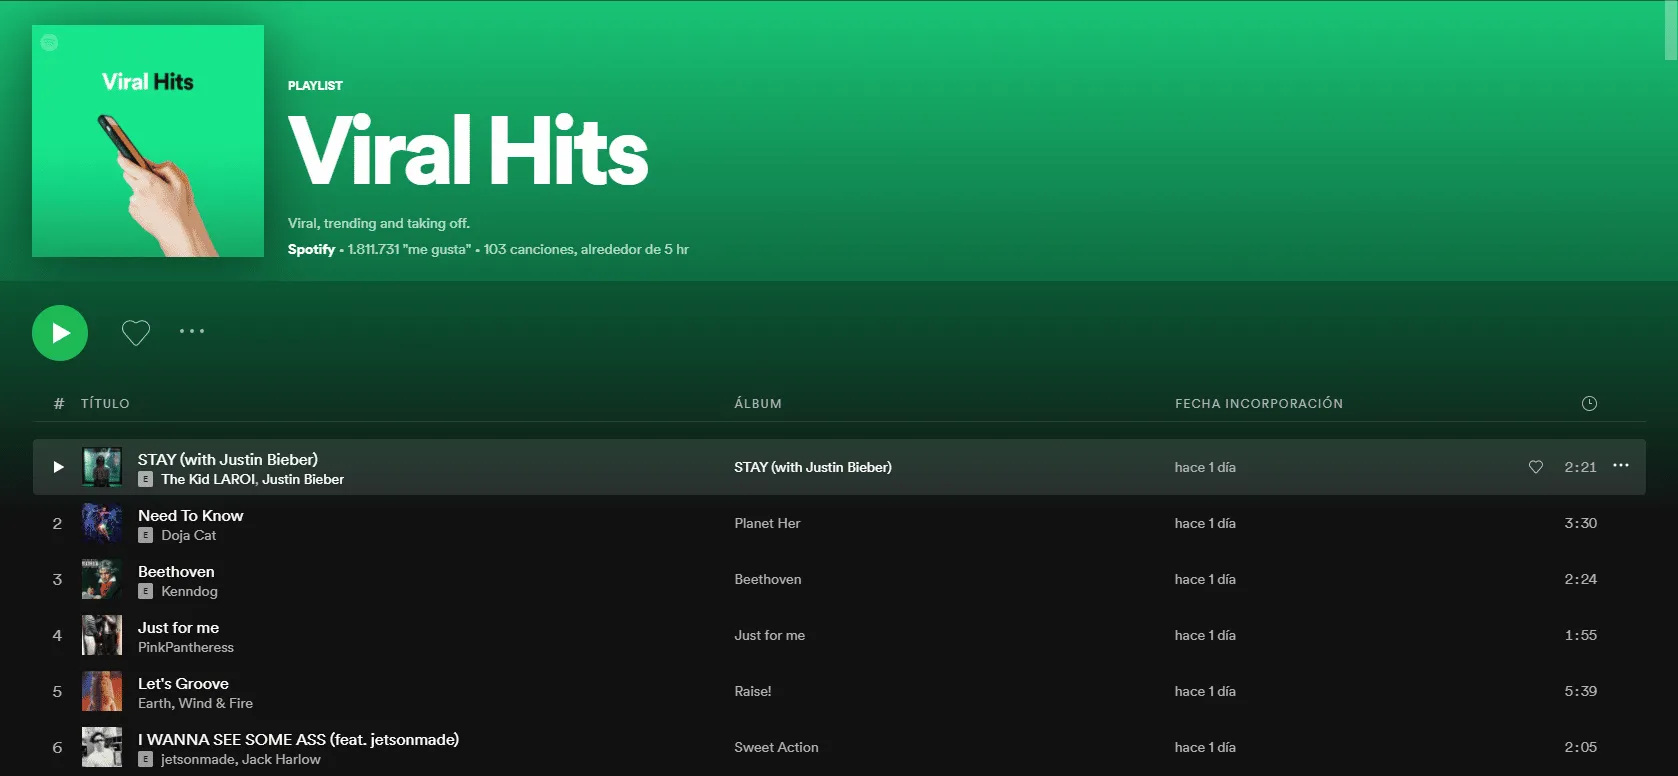Image resolution: width=1678 pixels, height=776 pixels.
Task: Open Jack Harlow's artist page
Action: coord(281,759)
